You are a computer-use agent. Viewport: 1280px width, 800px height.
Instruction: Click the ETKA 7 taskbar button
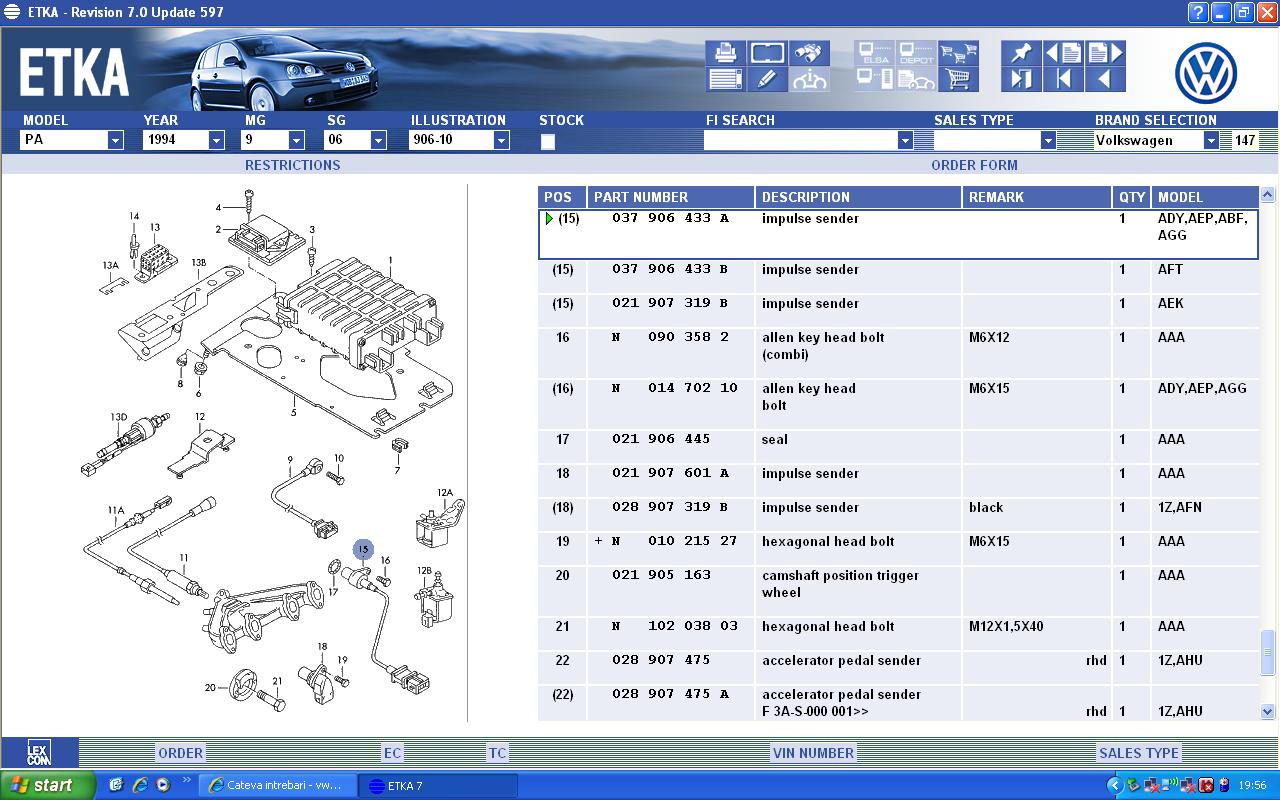438,785
